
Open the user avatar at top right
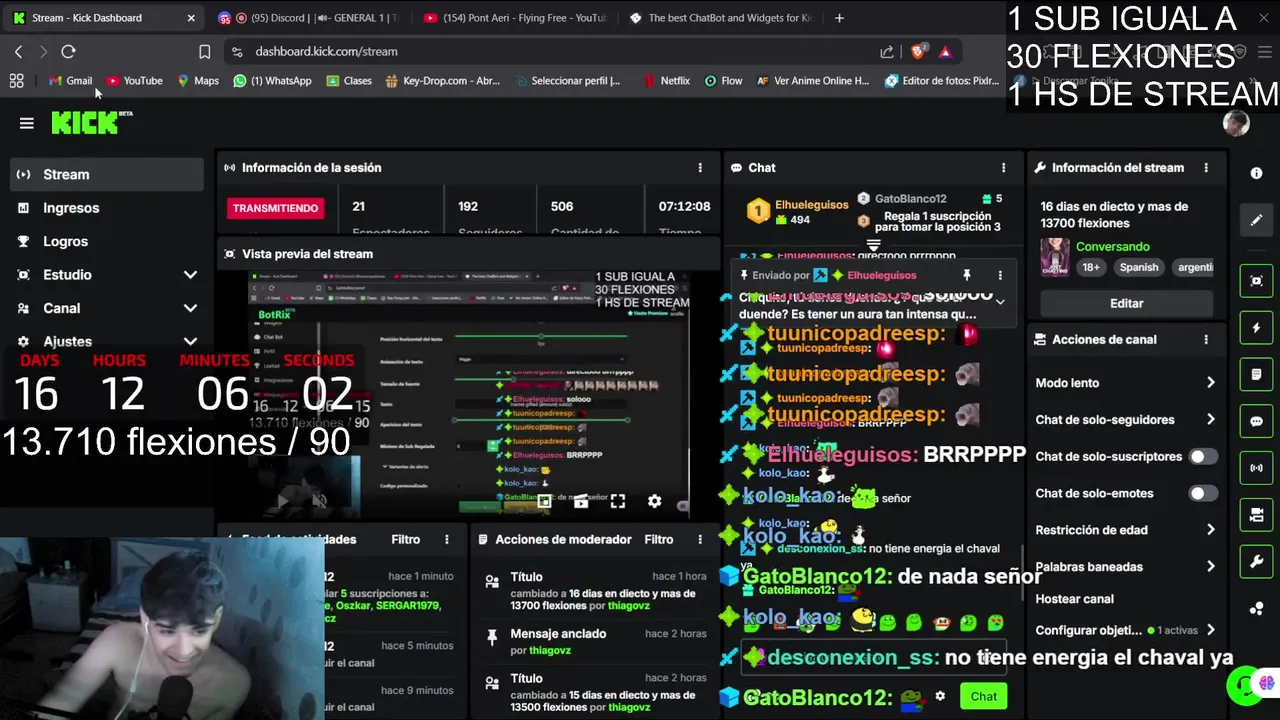1236,123
